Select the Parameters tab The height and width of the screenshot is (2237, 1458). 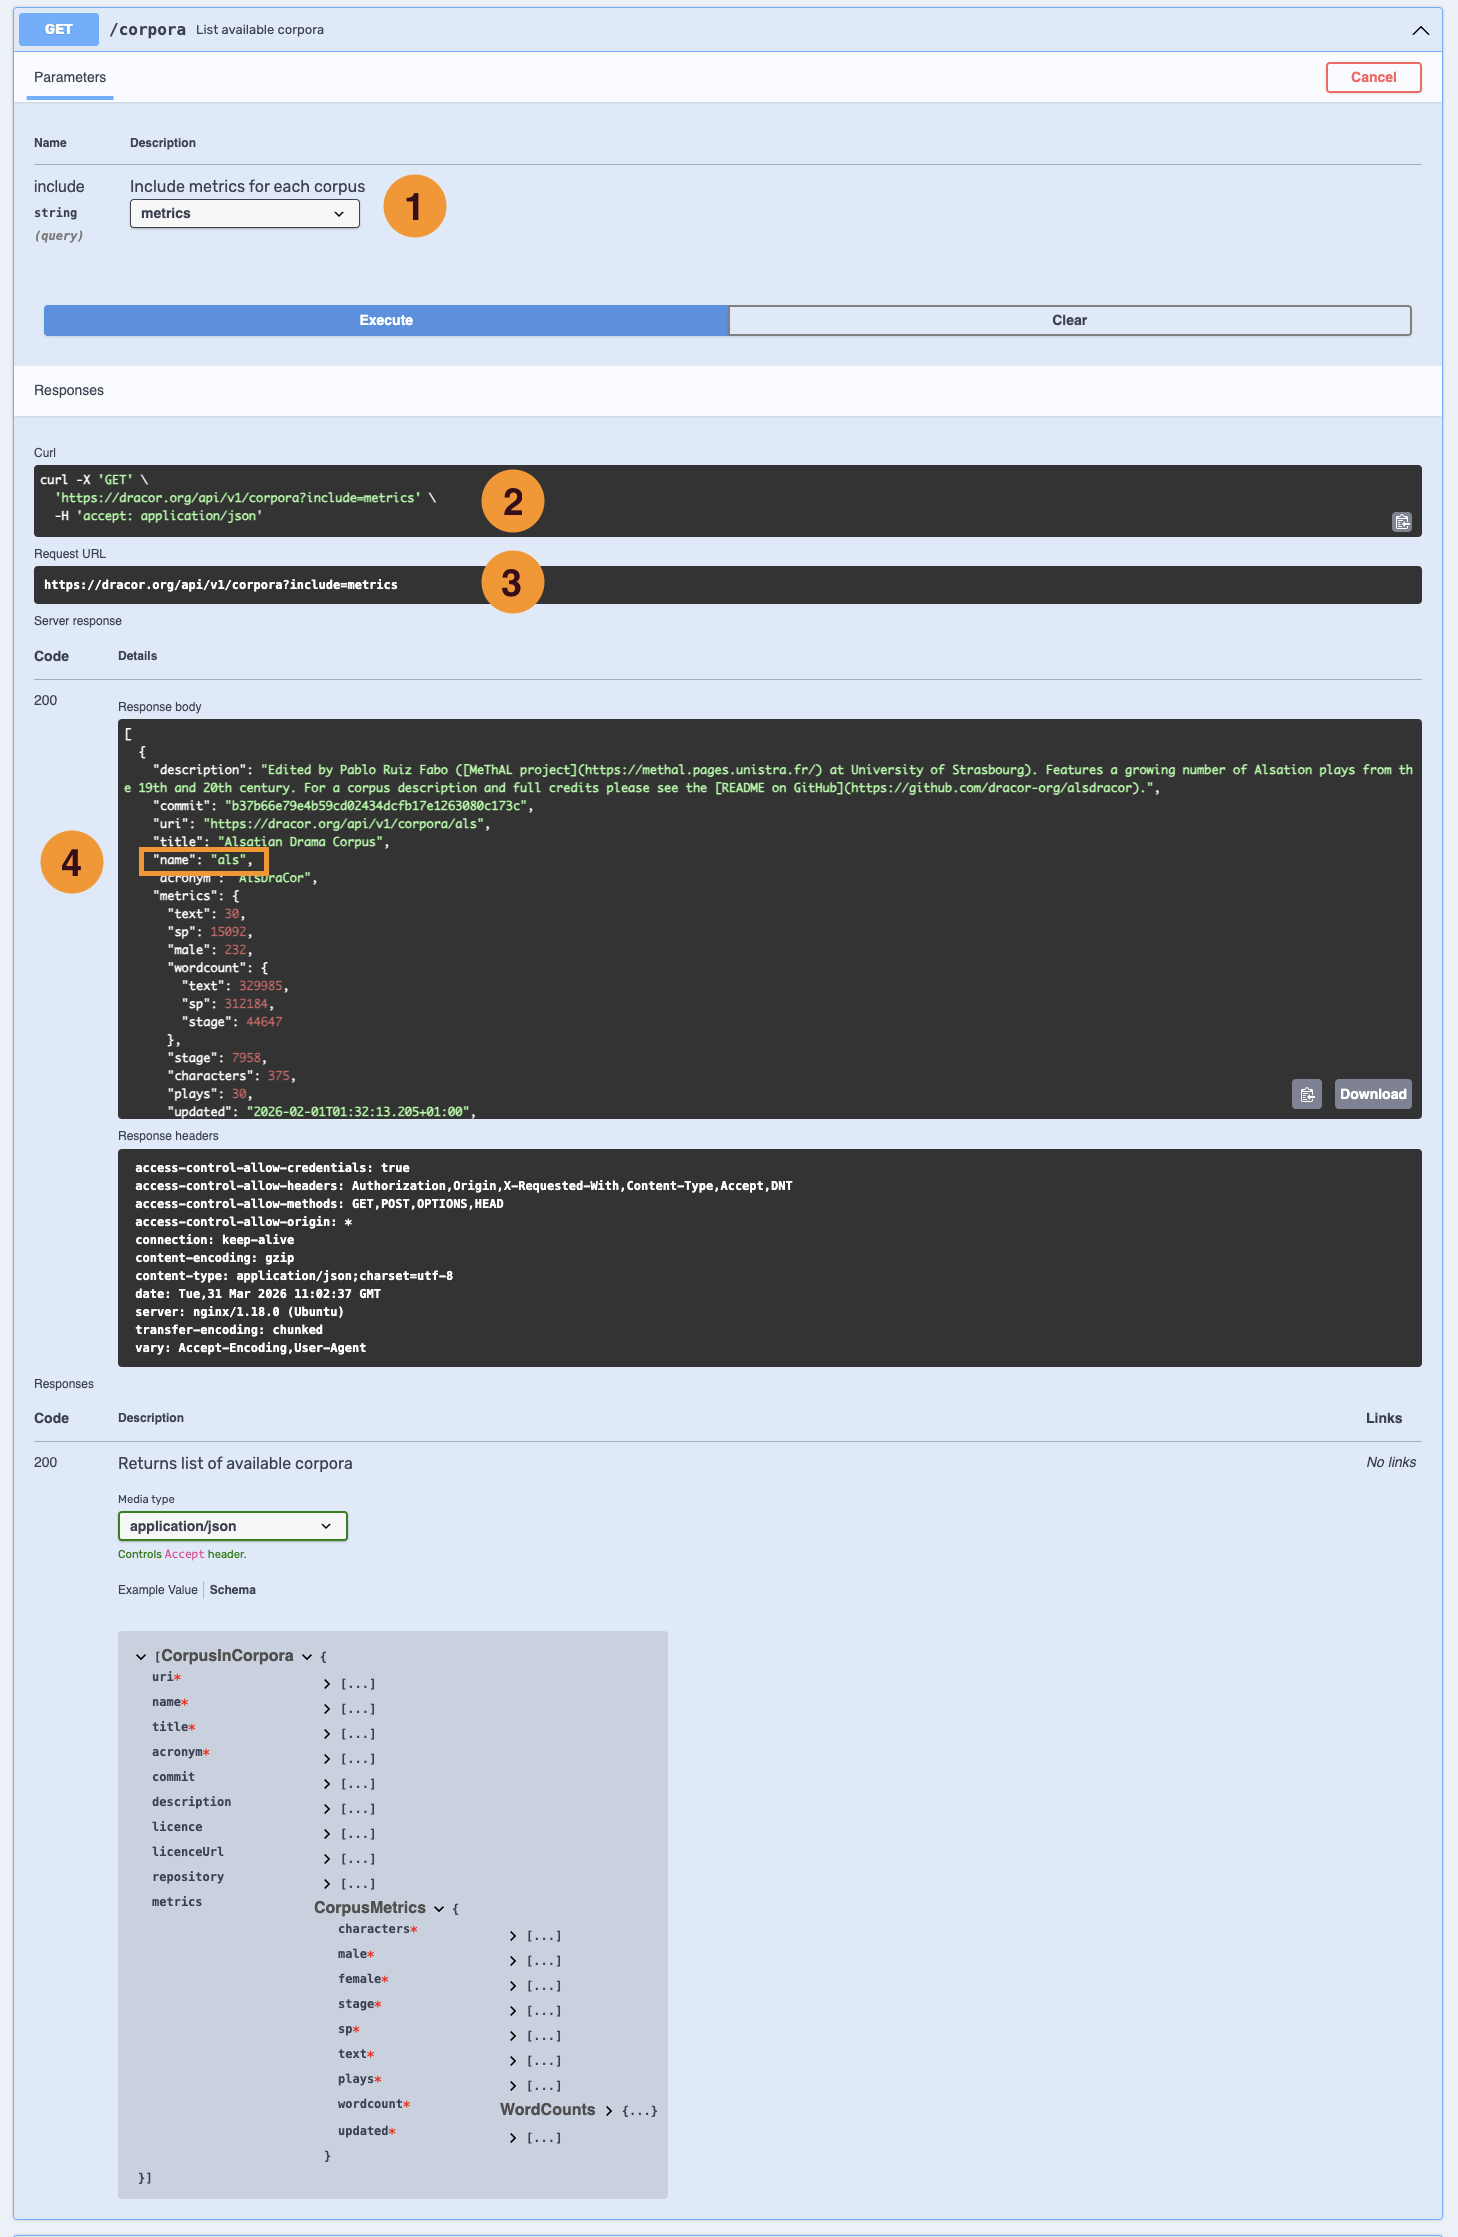[x=70, y=78]
